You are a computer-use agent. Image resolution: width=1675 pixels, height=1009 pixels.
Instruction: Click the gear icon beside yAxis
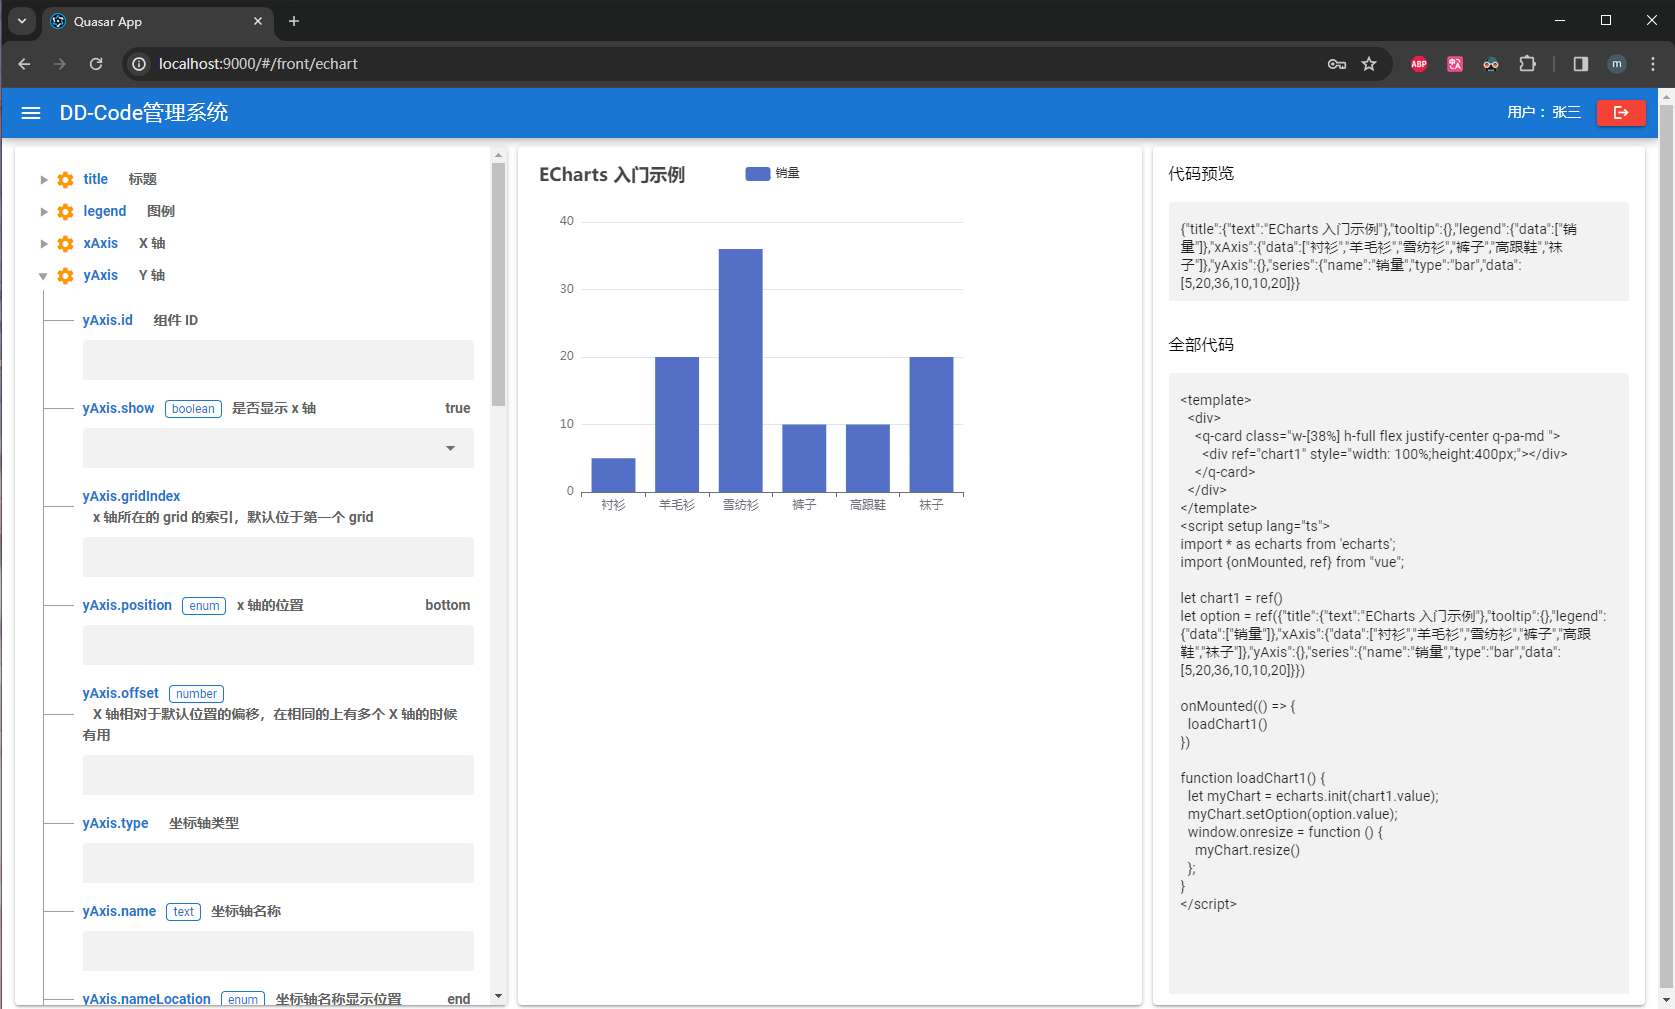tap(65, 276)
